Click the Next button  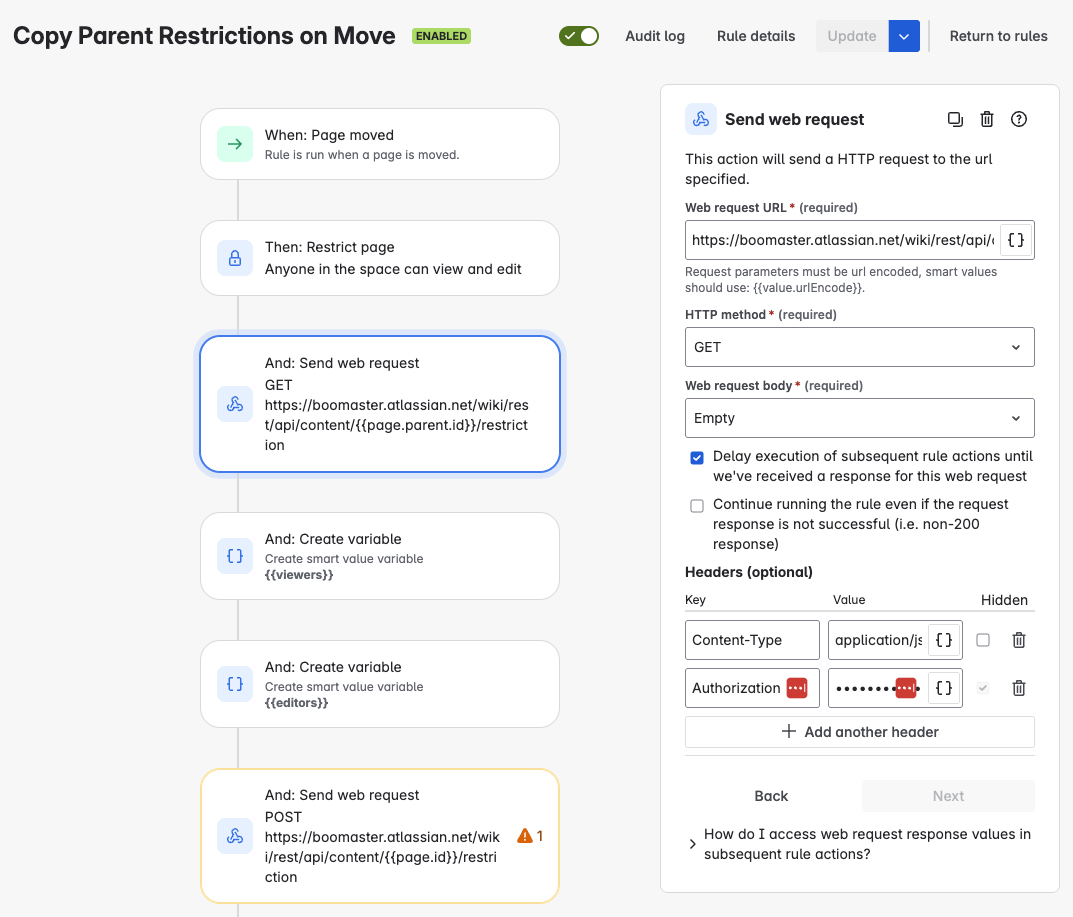[x=948, y=796]
